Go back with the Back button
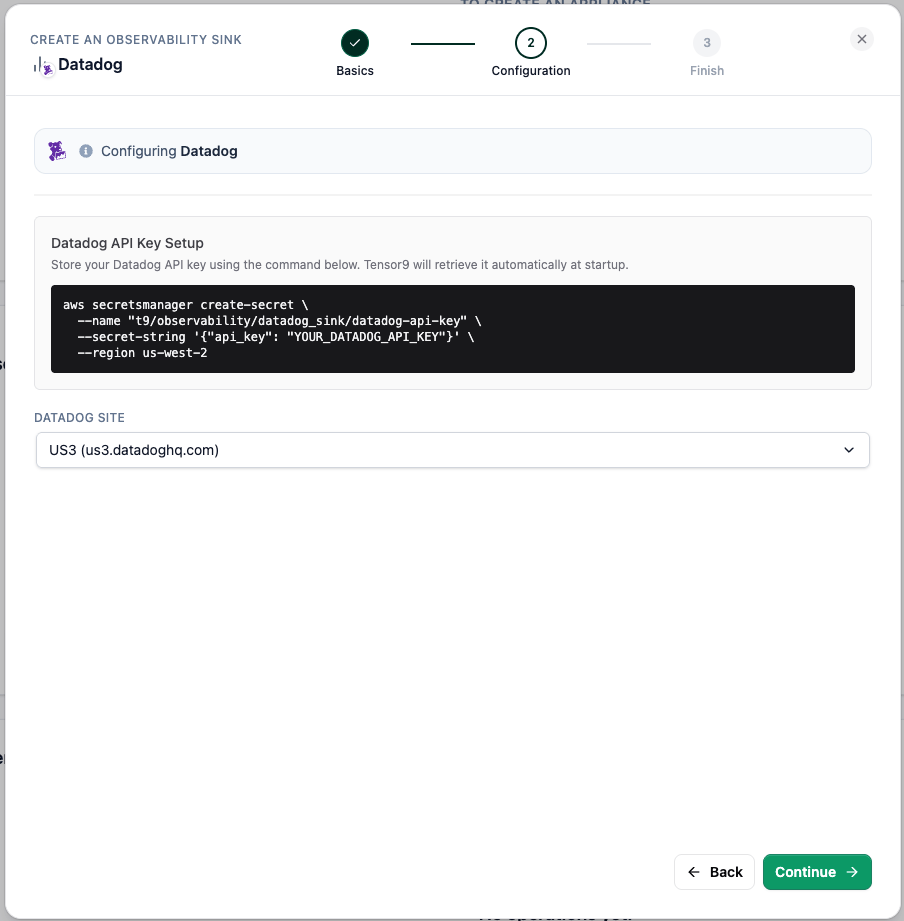 click(x=714, y=872)
